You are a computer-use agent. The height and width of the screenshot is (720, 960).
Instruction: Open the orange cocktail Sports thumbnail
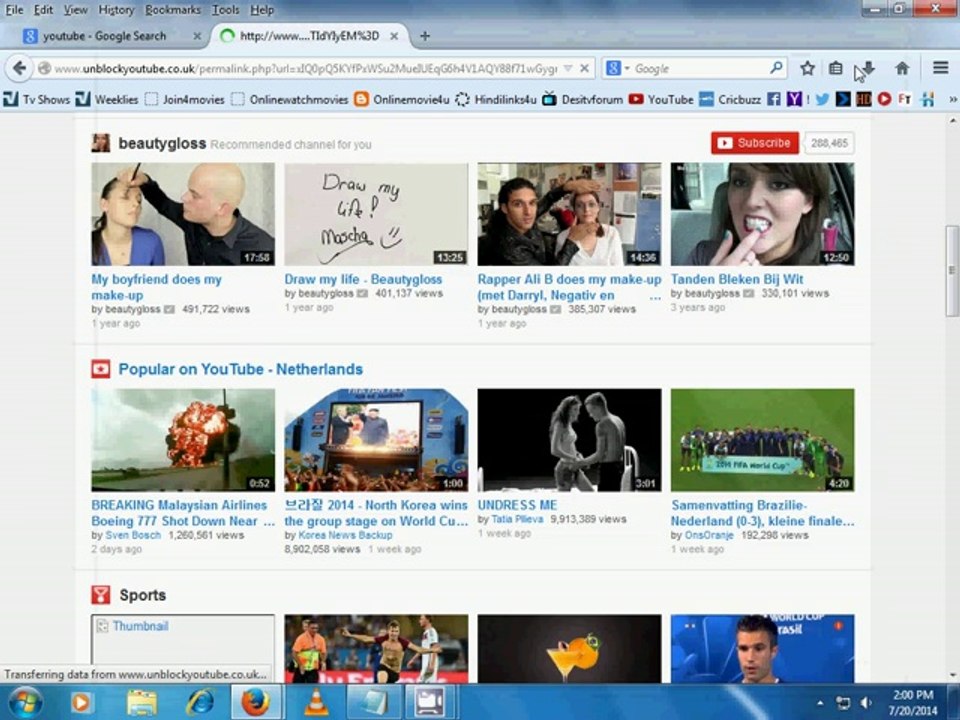tap(569, 648)
